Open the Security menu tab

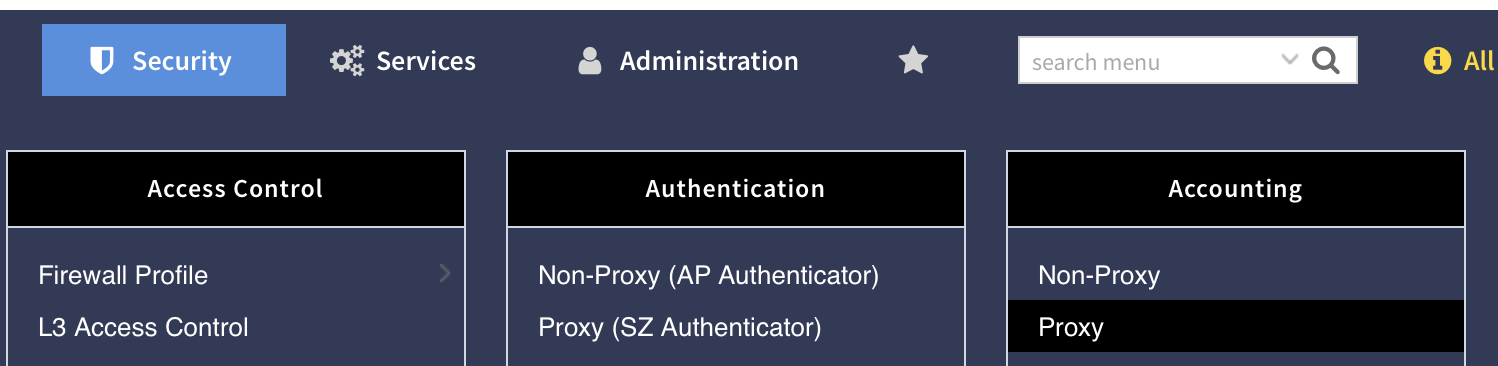pos(164,60)
